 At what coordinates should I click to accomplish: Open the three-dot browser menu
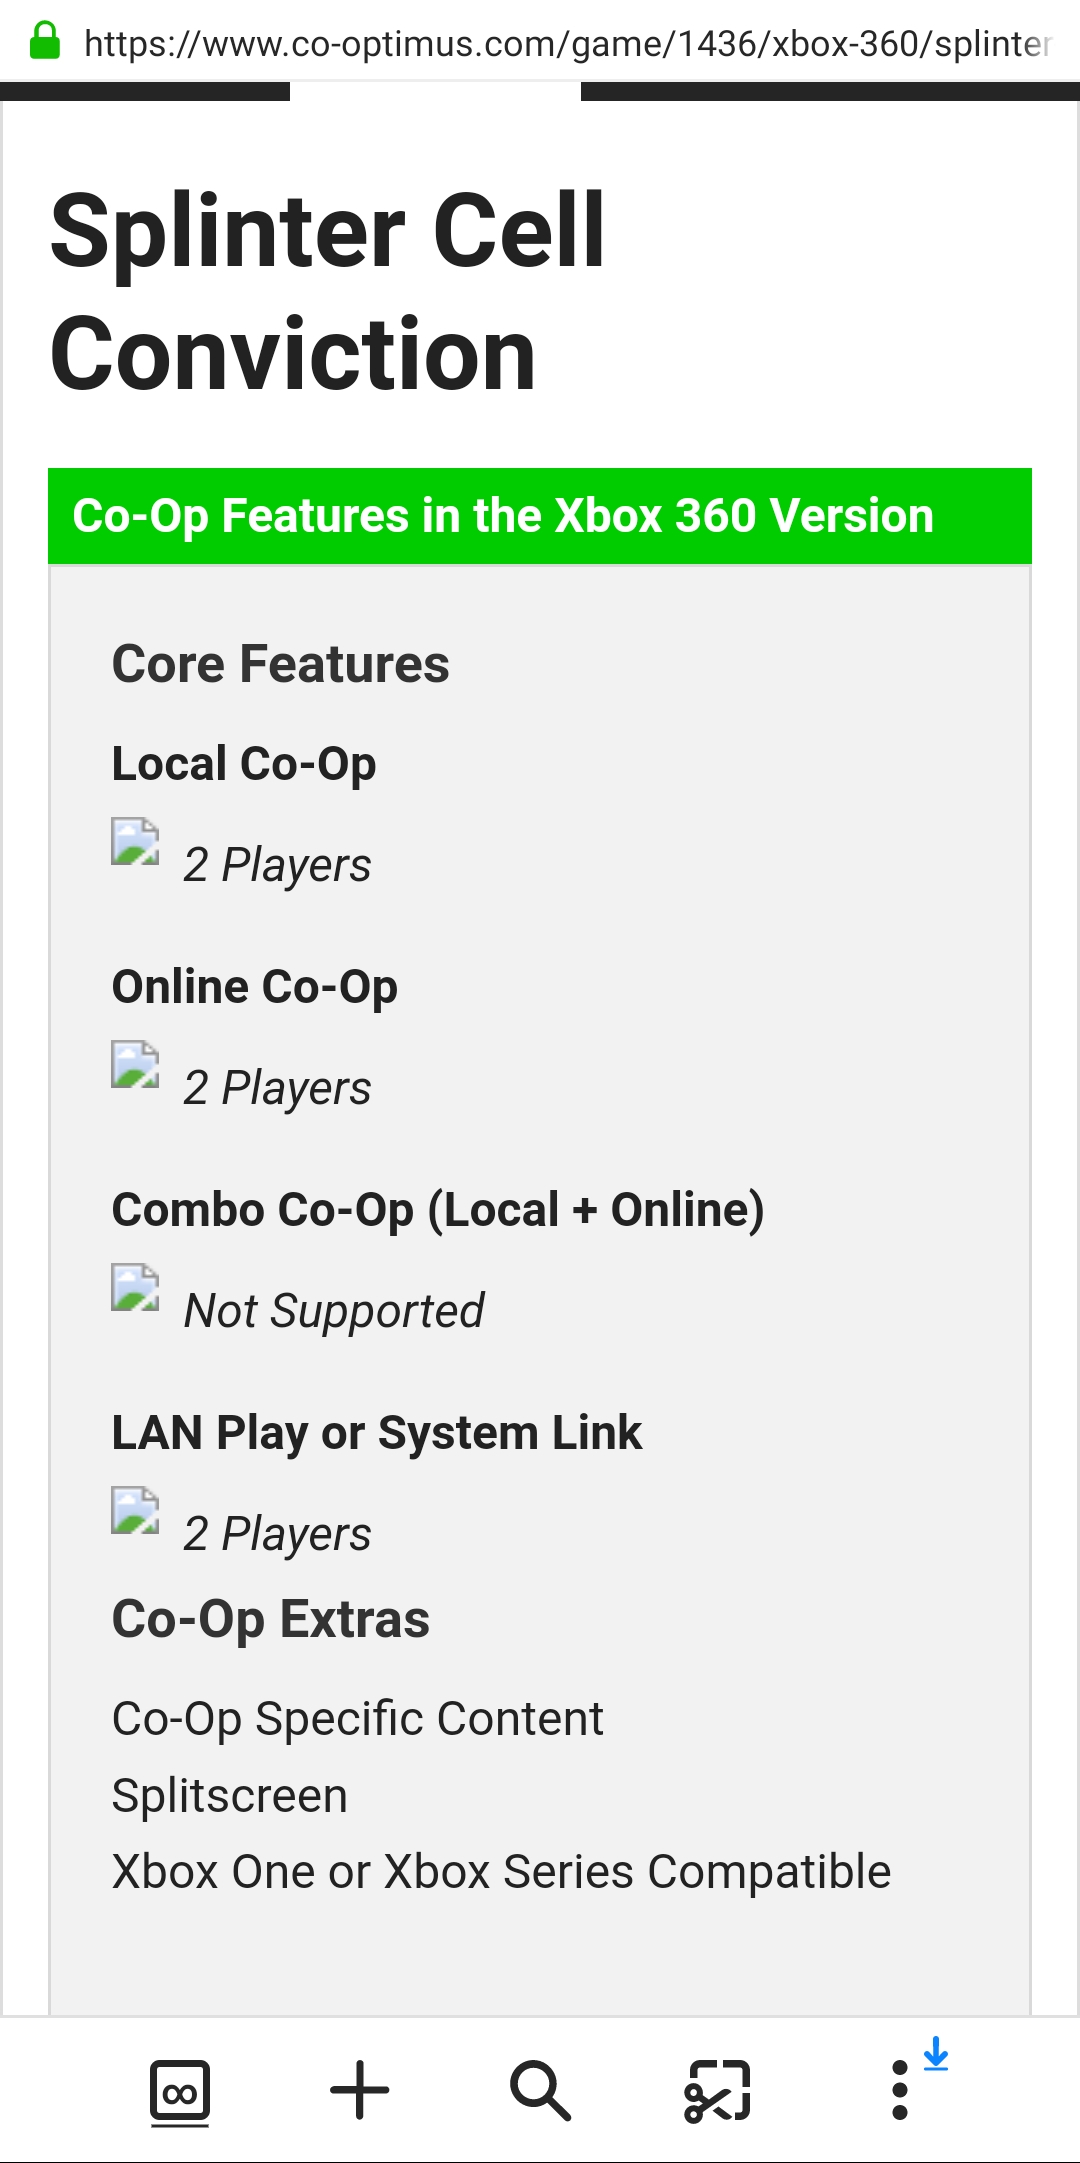(x=900, y=2090)
